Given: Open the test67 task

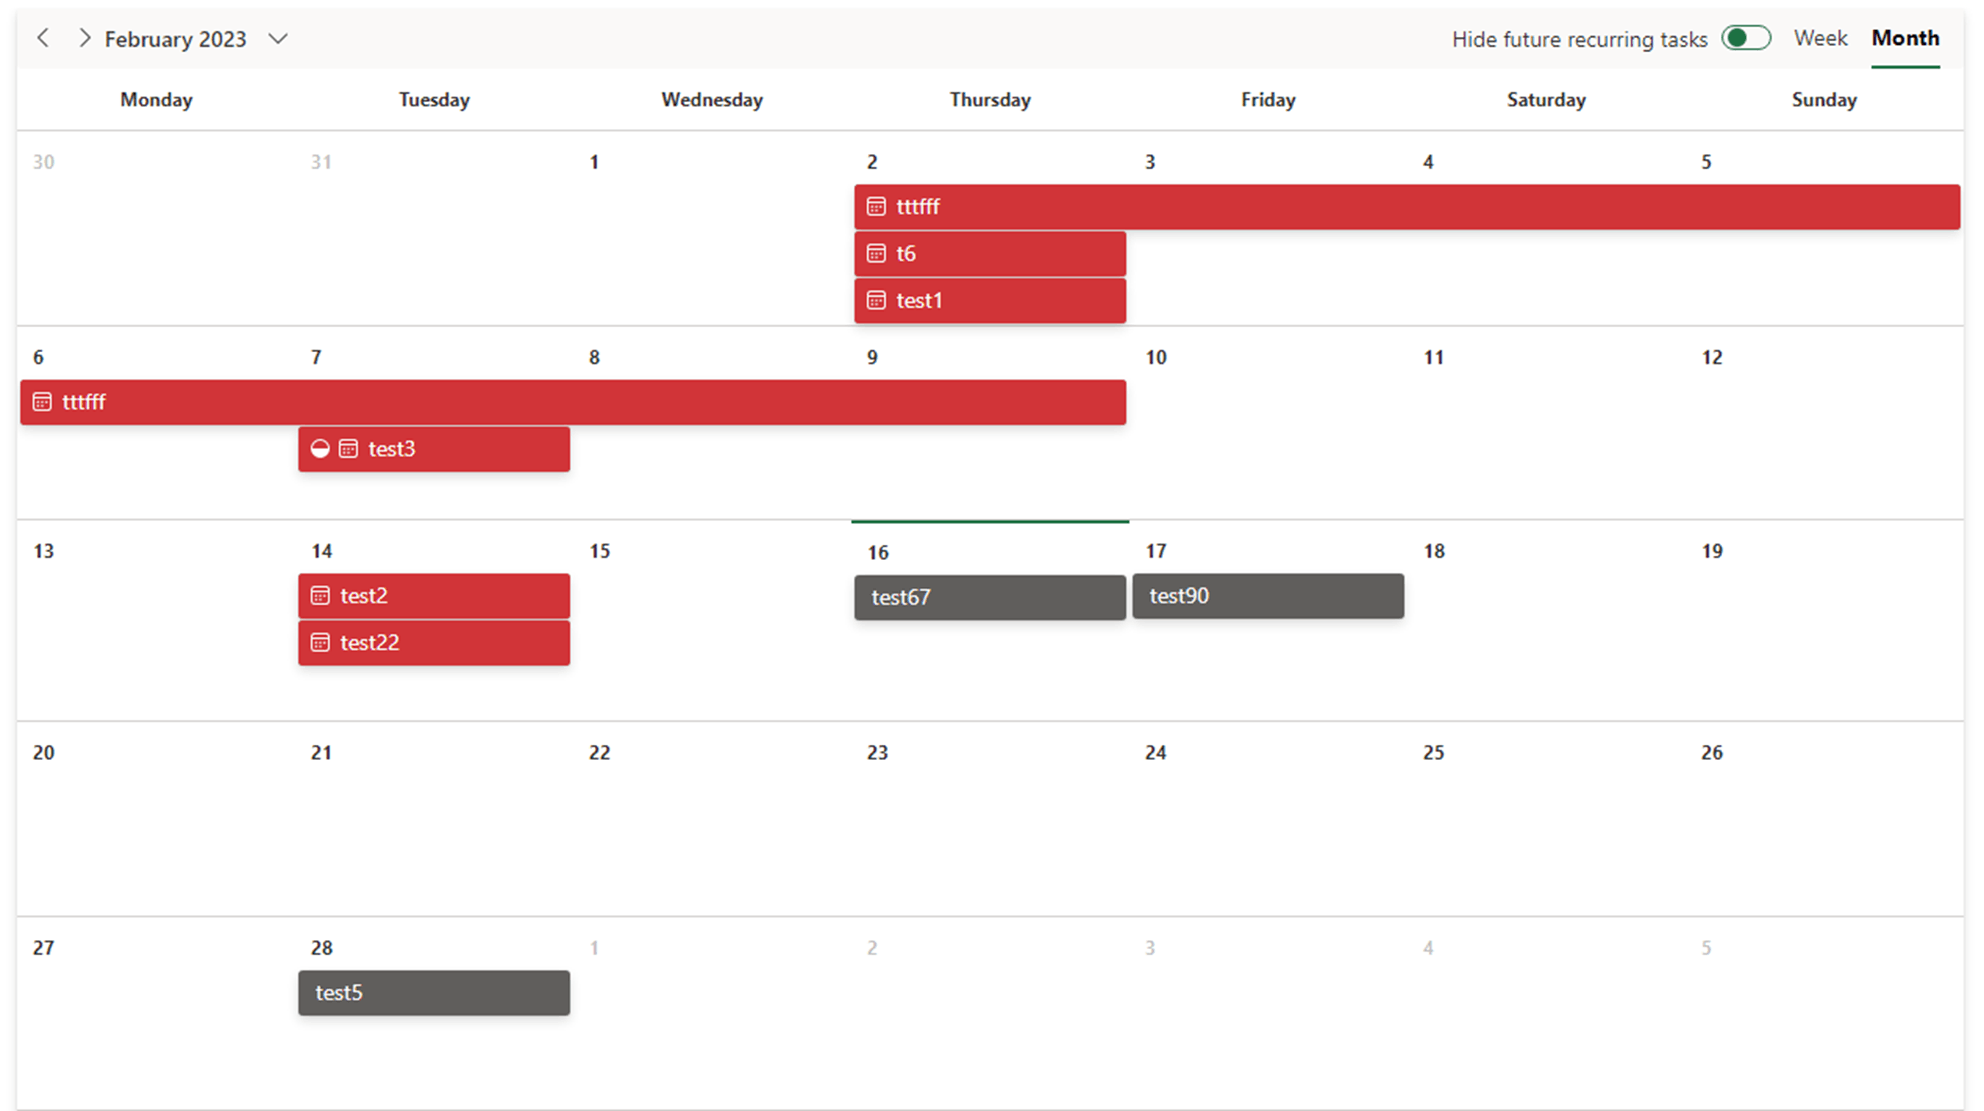Looking at the screenshot, I should click(x=989, y=598).
